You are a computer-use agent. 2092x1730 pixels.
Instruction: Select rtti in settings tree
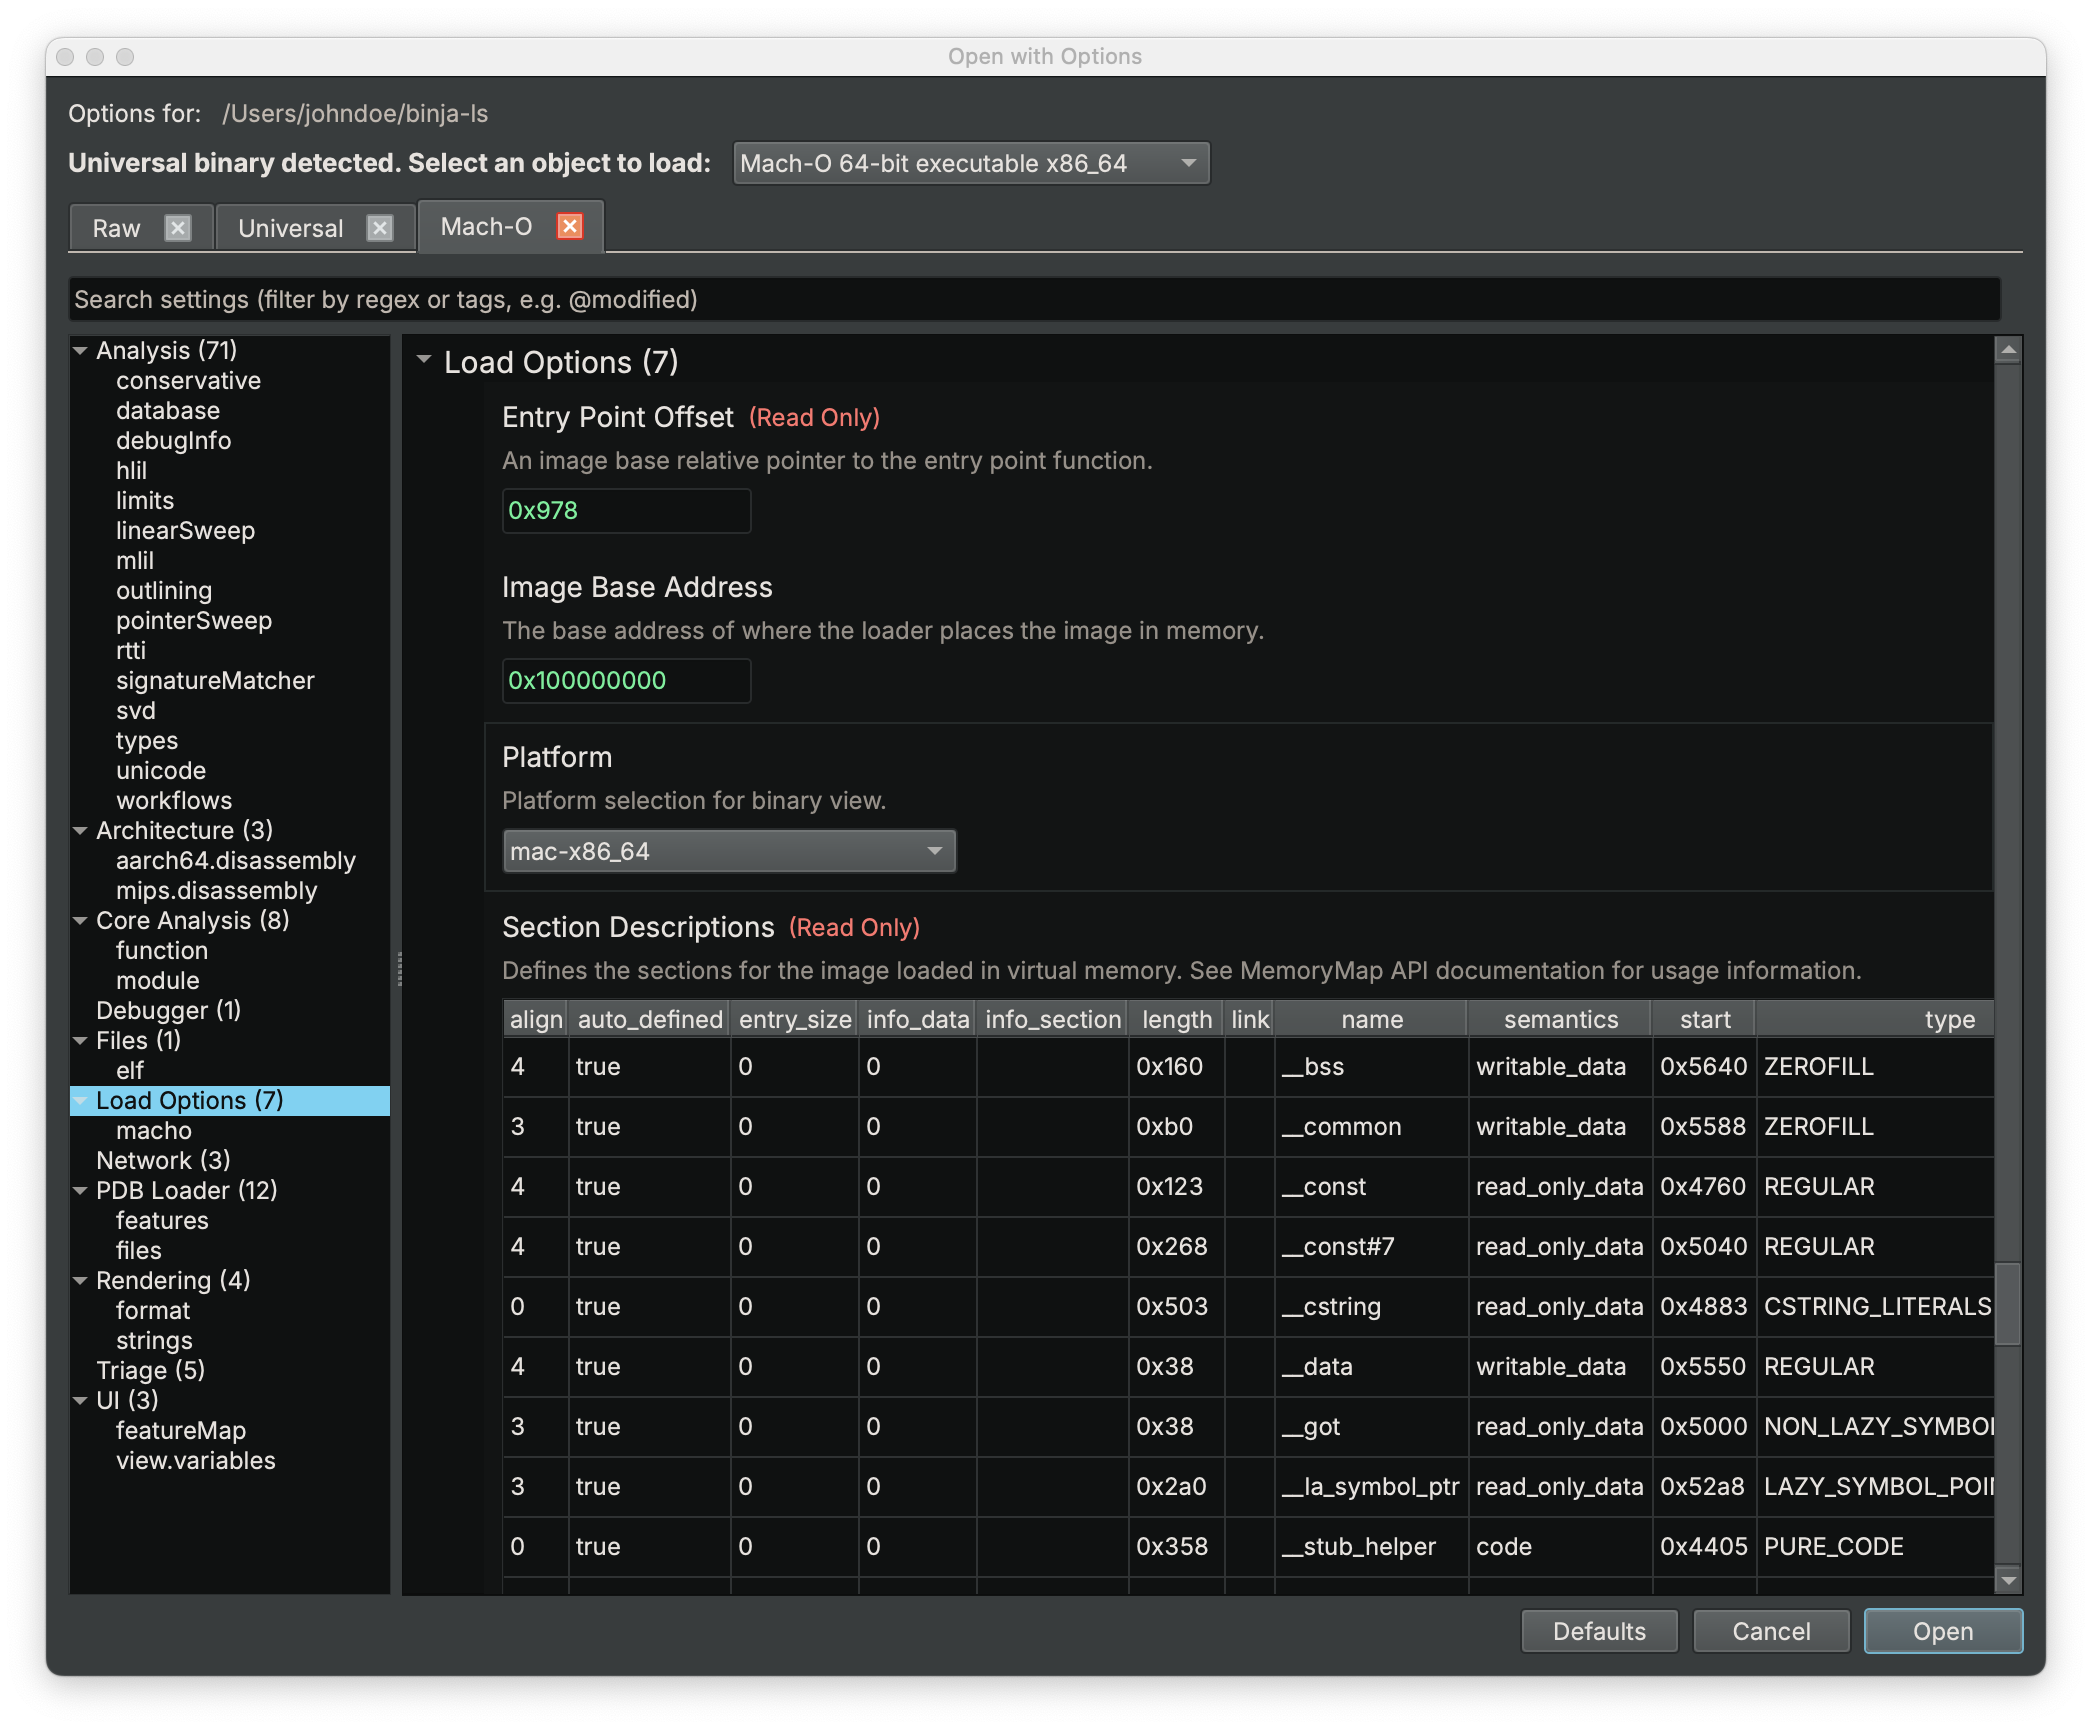[131, 651]
